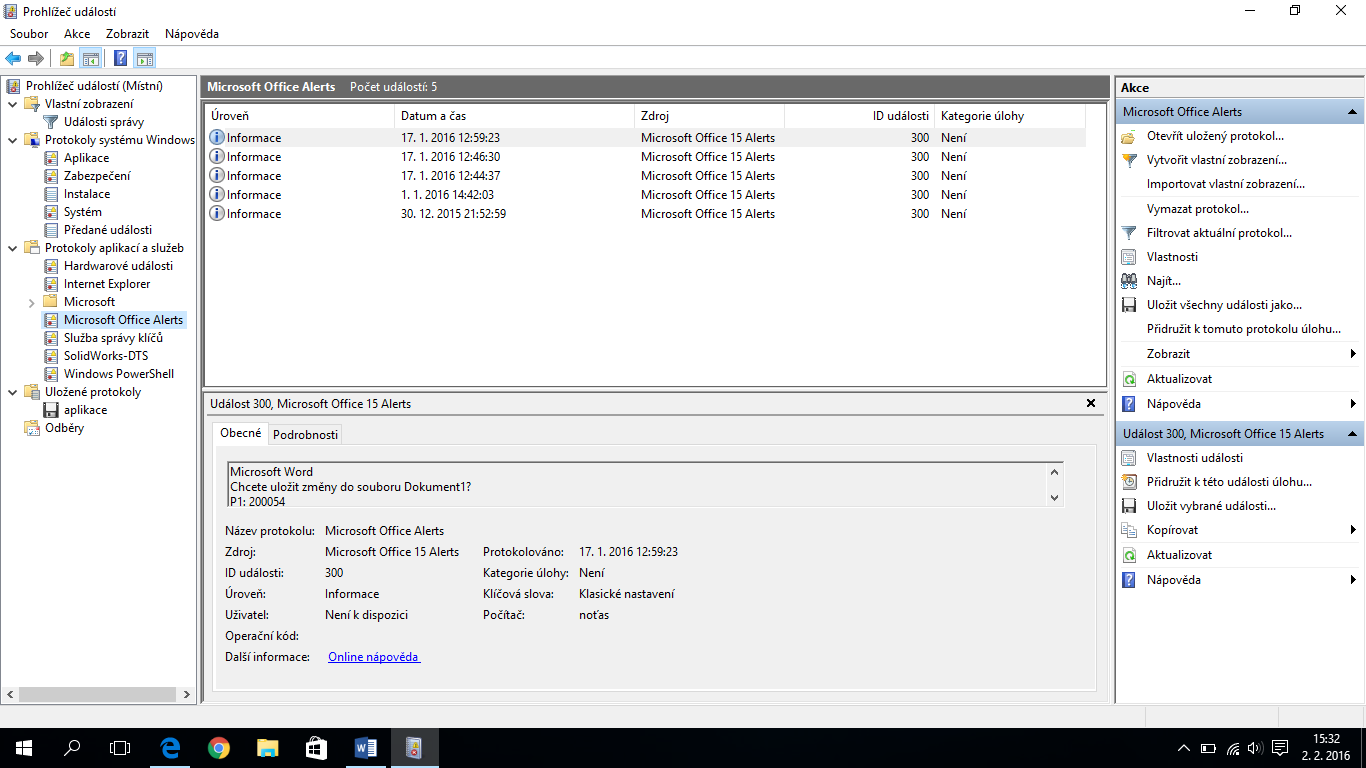This screenshot has width=1366, height=768.
Task: Open the Kopírovat submenu arrow
Action: (x=1353, y=530)
